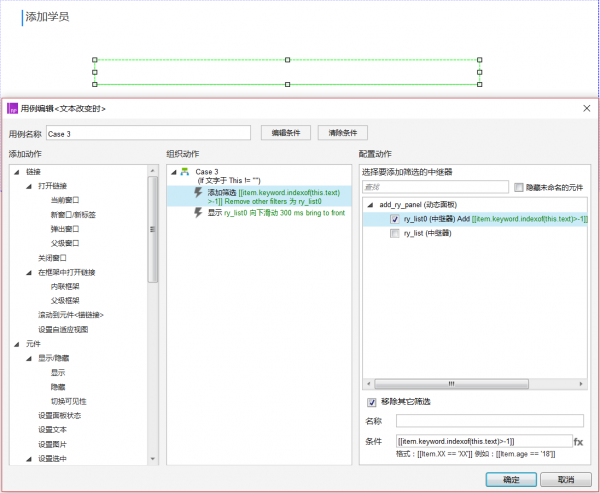600x493 pixels.
Task: Click the 编辑条件 button
Action: click(286, 133)
